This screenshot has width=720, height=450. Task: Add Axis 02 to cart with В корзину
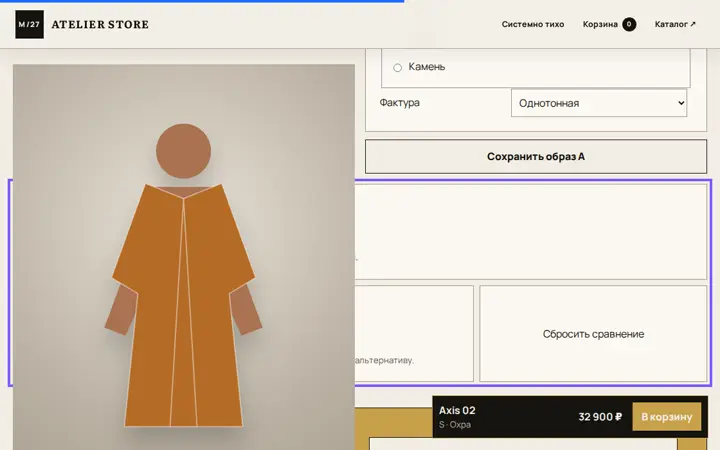(667, 417)
